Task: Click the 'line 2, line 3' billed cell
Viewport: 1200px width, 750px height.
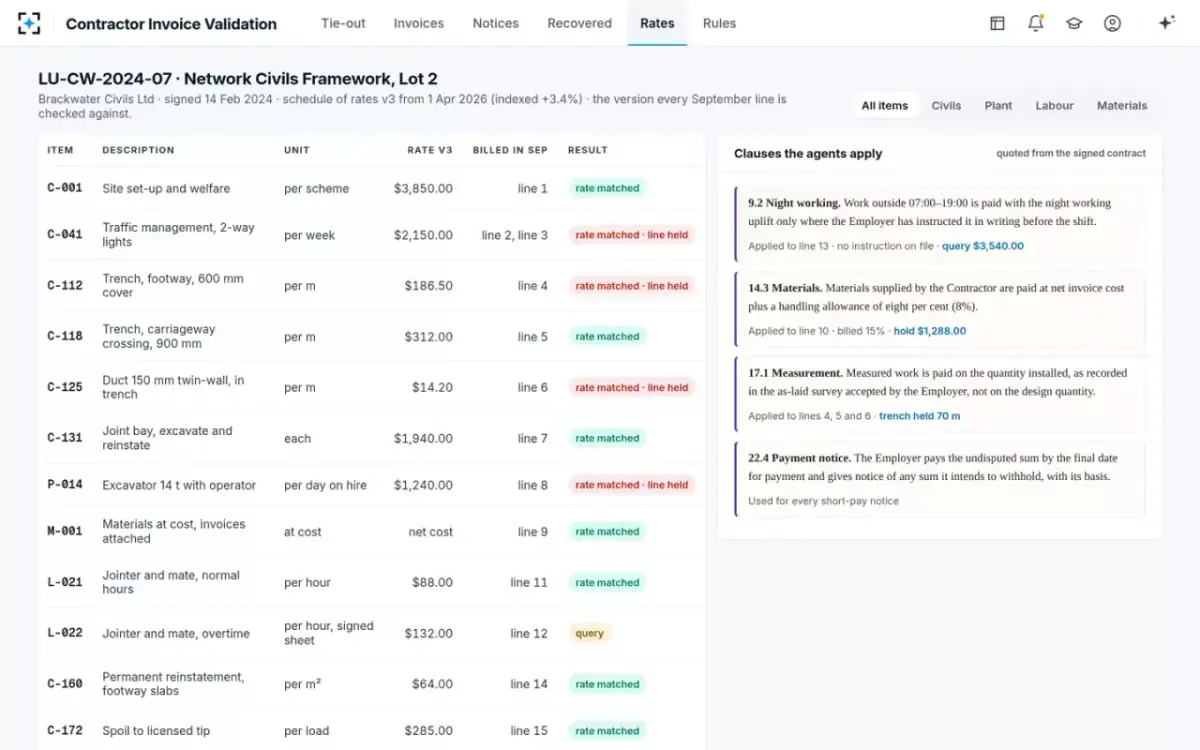Action: click(x=515, y=235)
